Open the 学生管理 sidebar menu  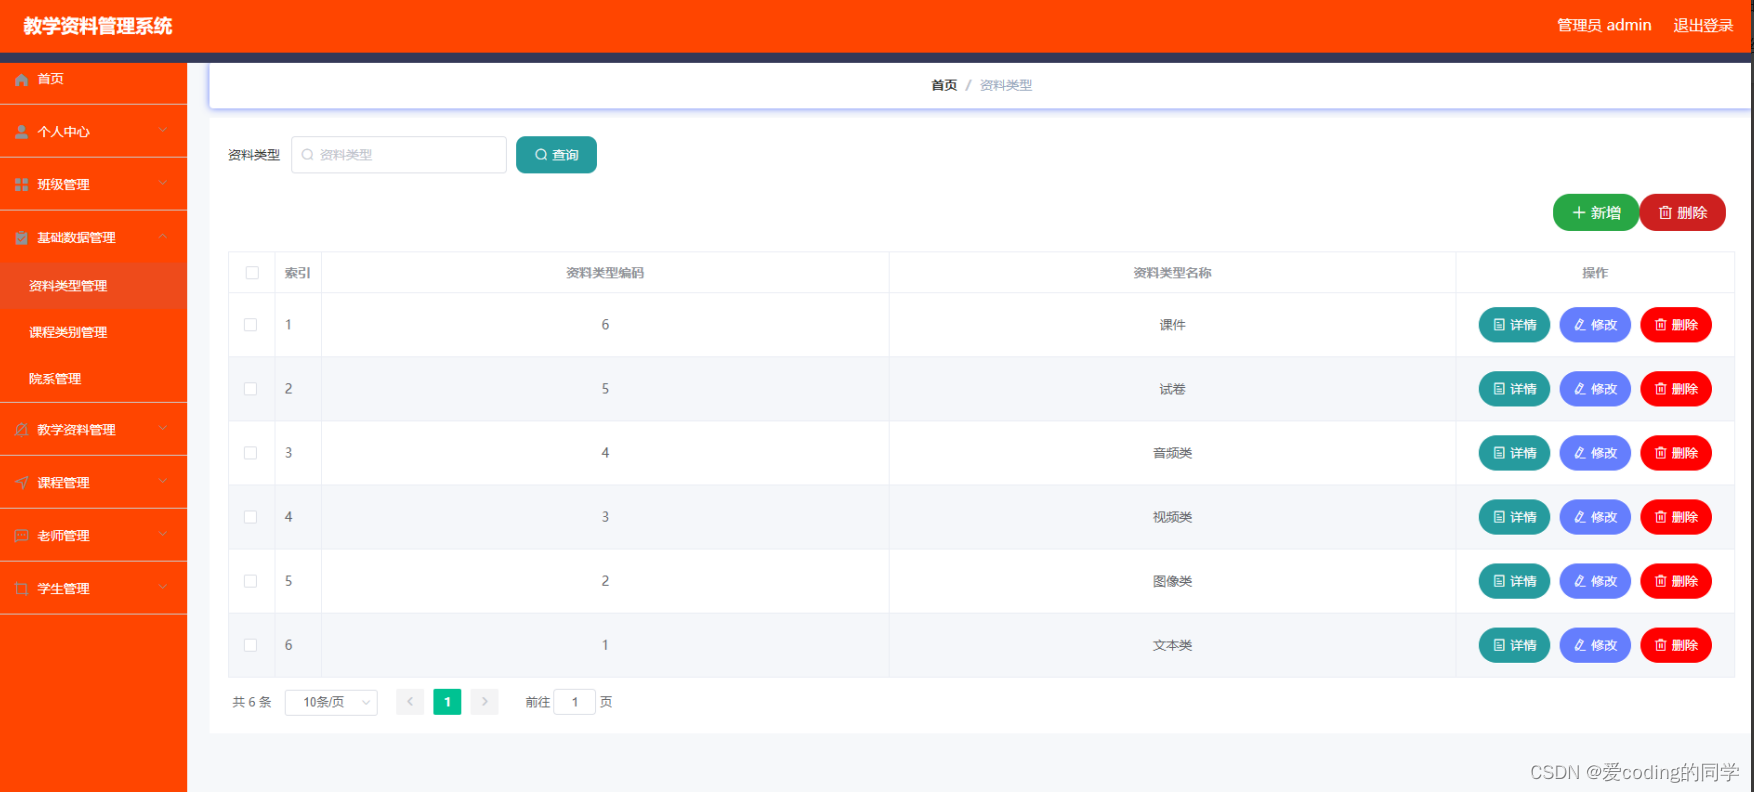[93, 588]
